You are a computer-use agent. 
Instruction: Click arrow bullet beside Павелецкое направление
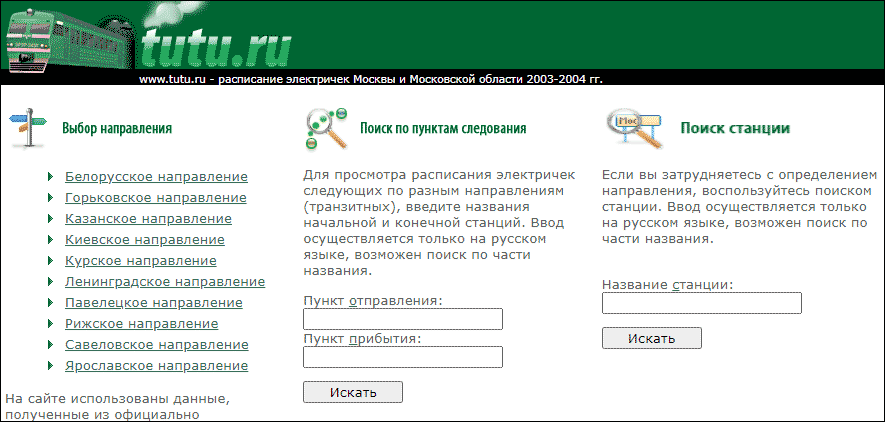tap(51, 303)
